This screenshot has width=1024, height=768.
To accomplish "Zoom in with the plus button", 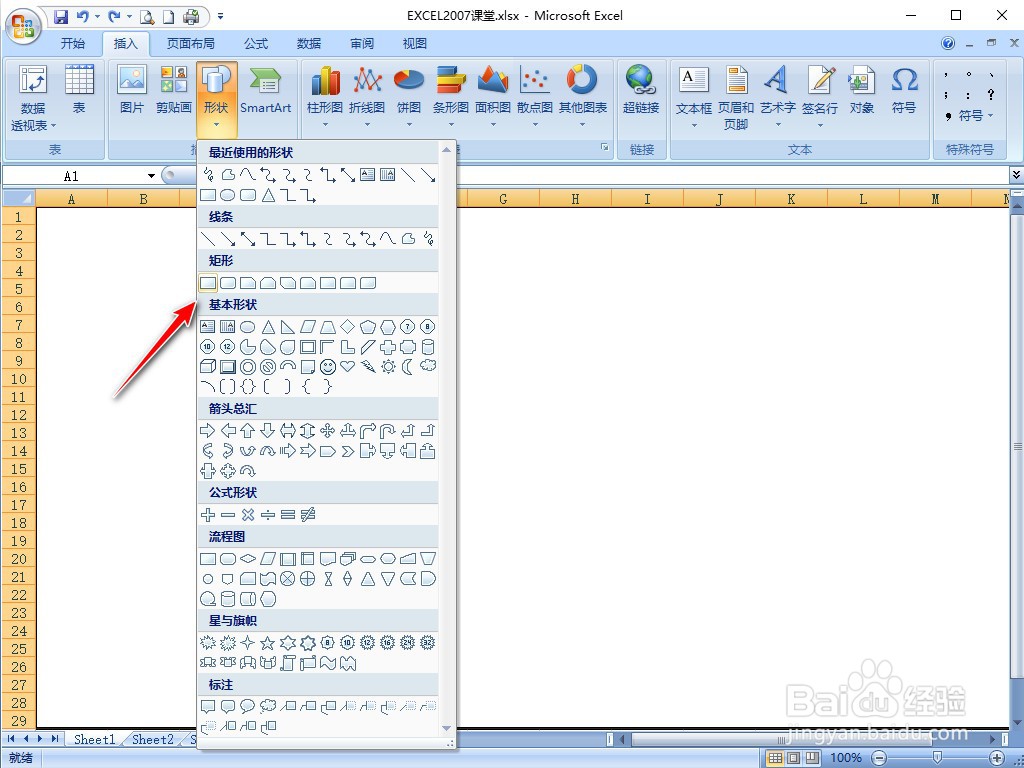I will click(x=997, y=758).
